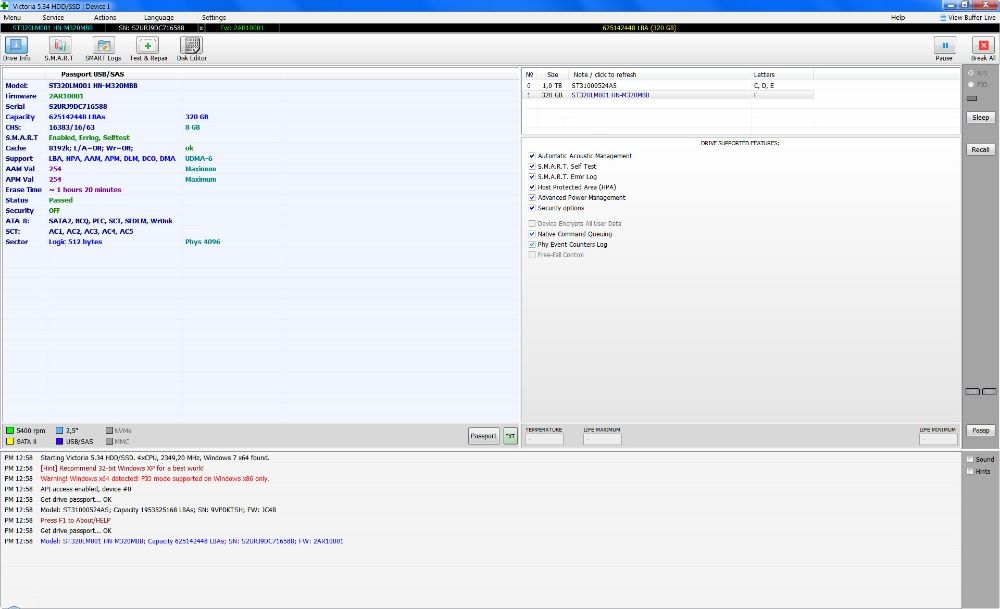
Task: Click the green 5400 rpm indicator
Action: coord(10,431)
